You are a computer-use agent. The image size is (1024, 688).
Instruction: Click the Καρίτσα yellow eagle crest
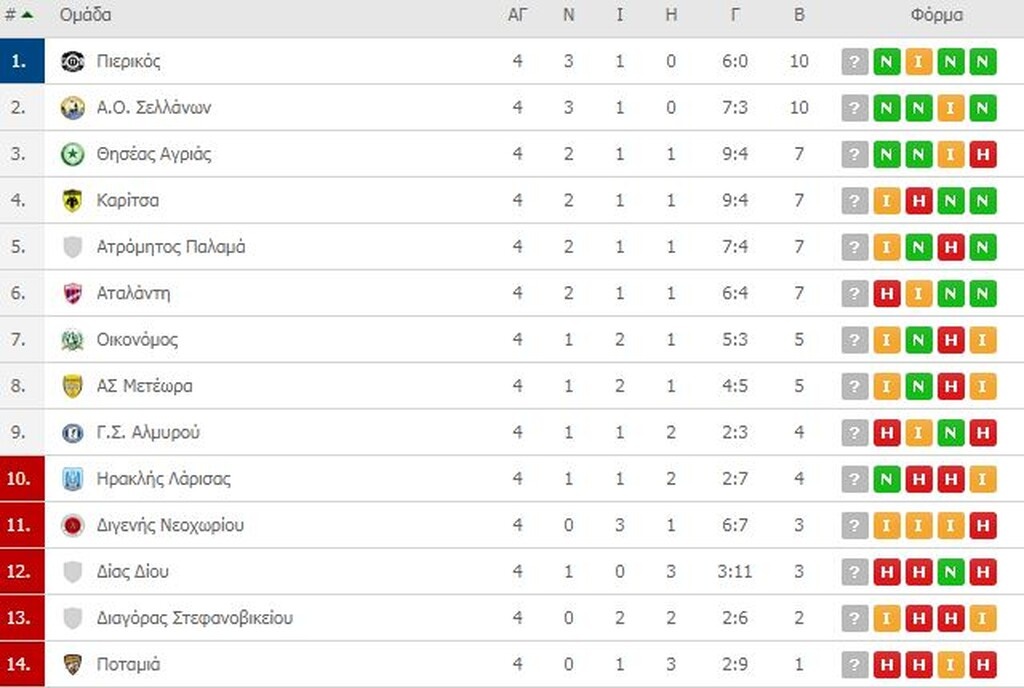coord(72,200)
